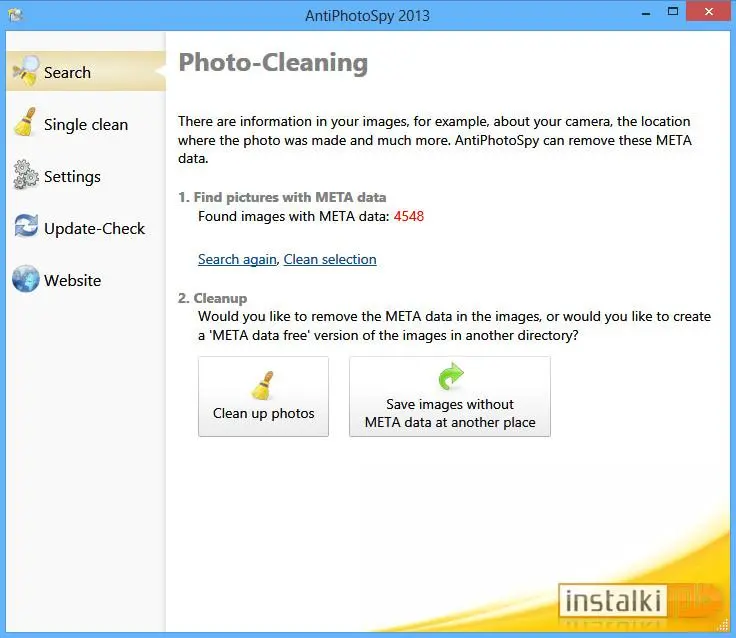Click the Photo-Cleaning heading
The image size is (736, 638).
(273, 63)
